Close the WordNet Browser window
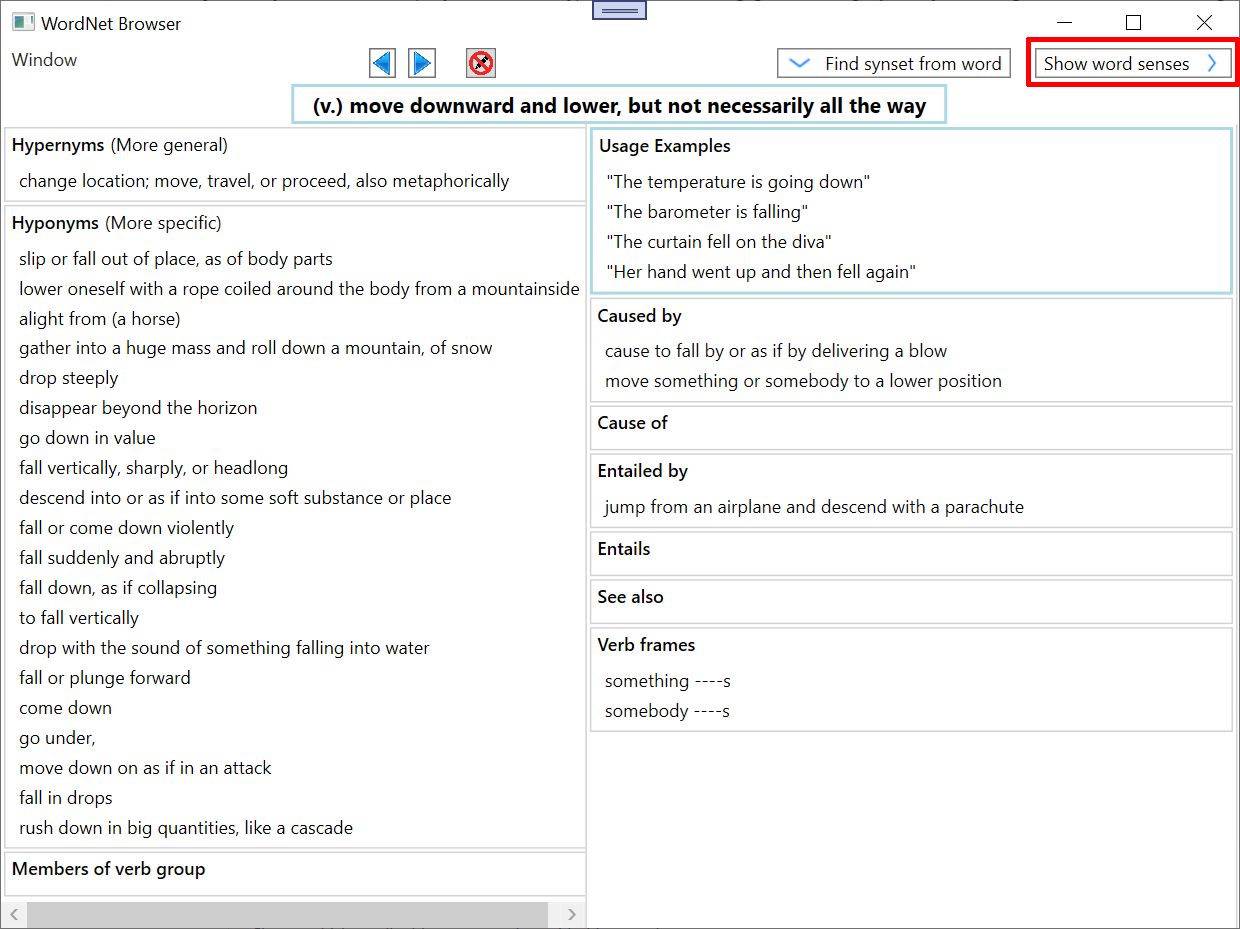Screen dimensions: 1240x929 pos(1204,22)
